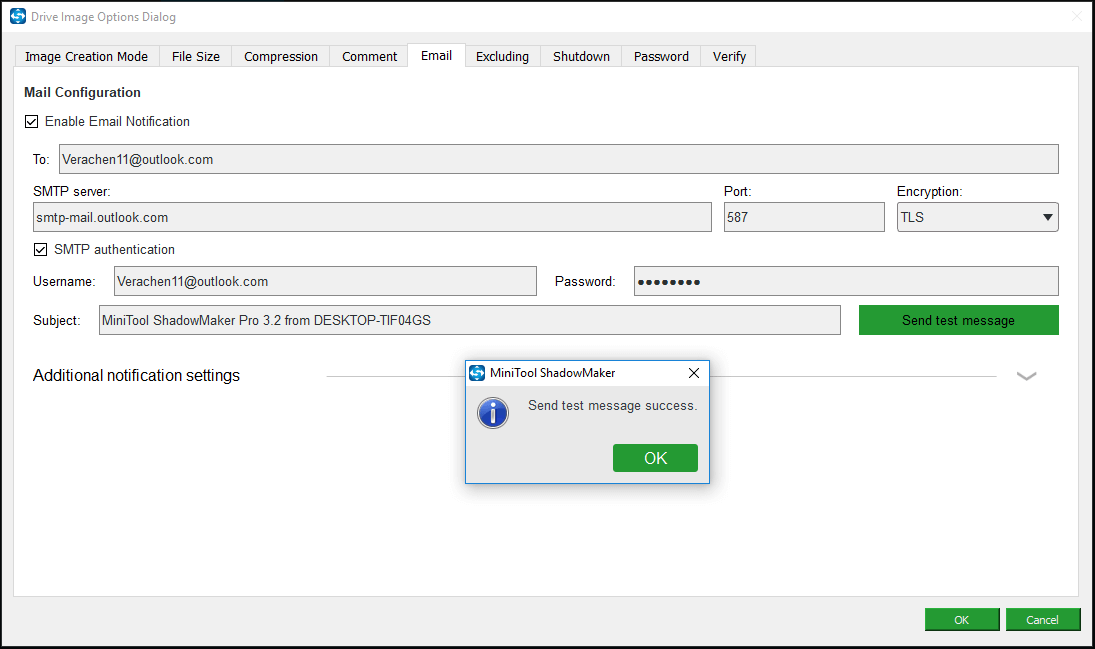Go to the Excluding tab
This screenshot has width=1095, height=649.
(x=502, y=57)
